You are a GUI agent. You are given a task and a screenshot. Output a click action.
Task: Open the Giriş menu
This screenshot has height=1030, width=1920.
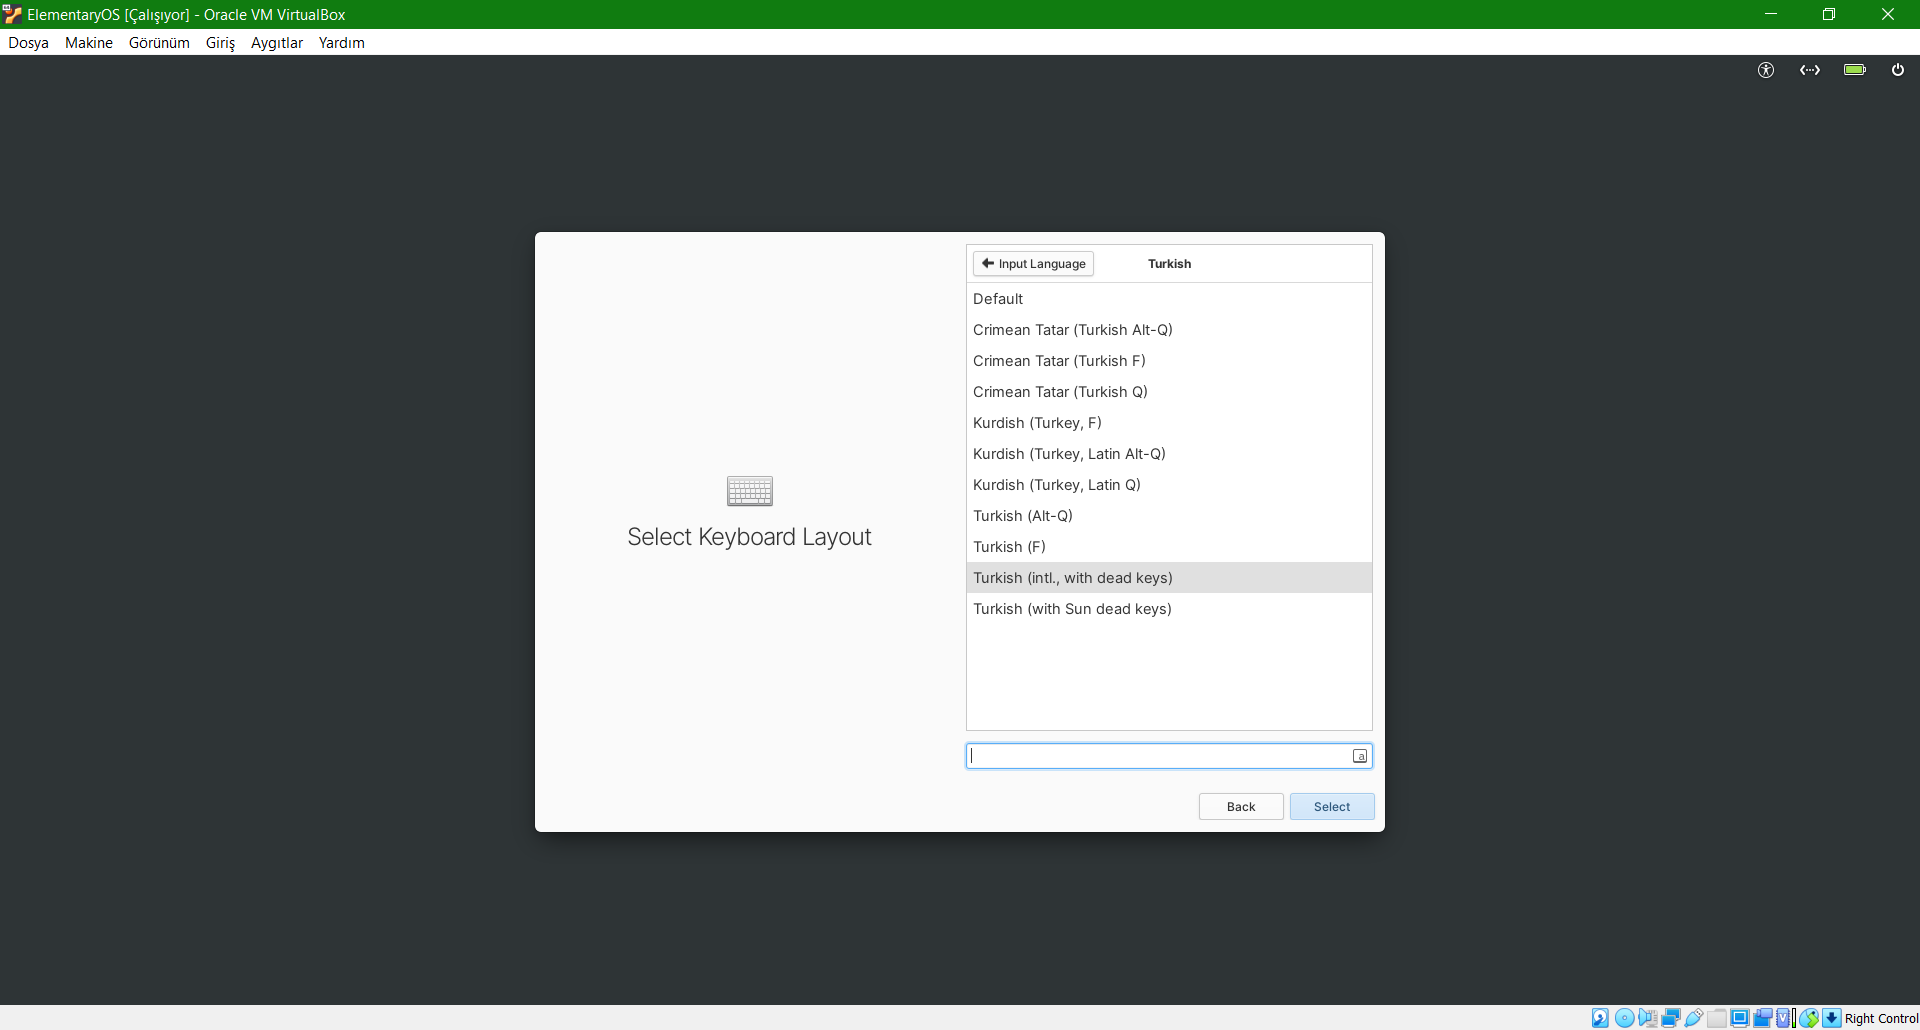(x=220, y=43)
